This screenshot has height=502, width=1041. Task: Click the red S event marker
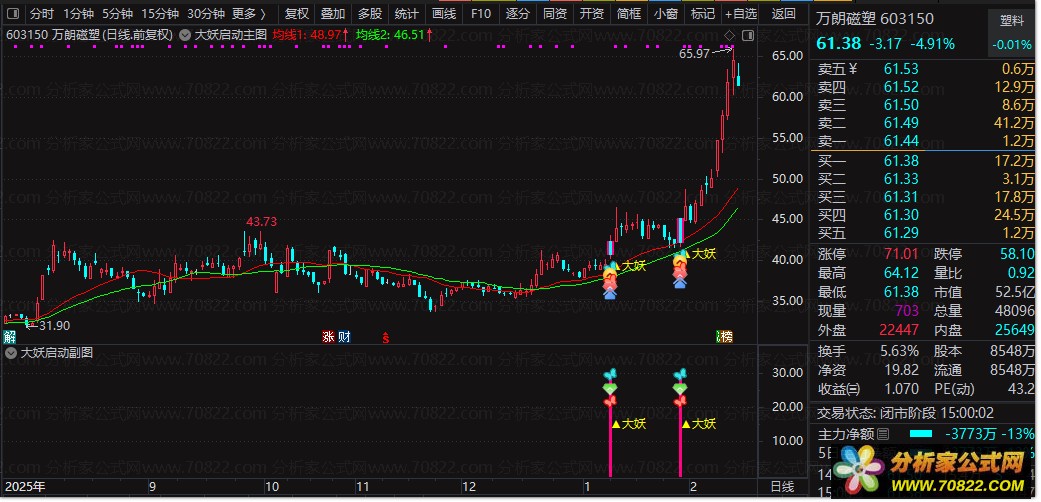pos(385,337)
